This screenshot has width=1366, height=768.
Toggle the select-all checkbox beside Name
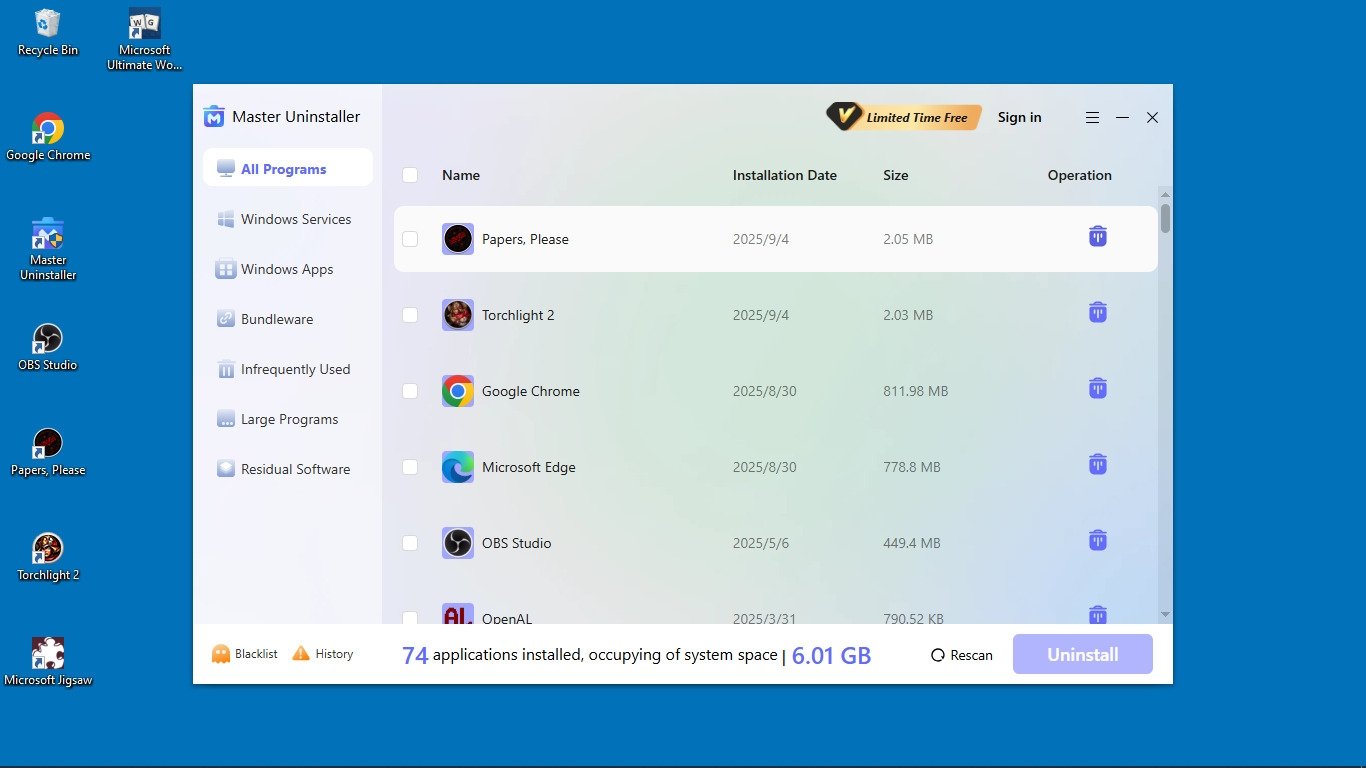(x=410, y=175)
